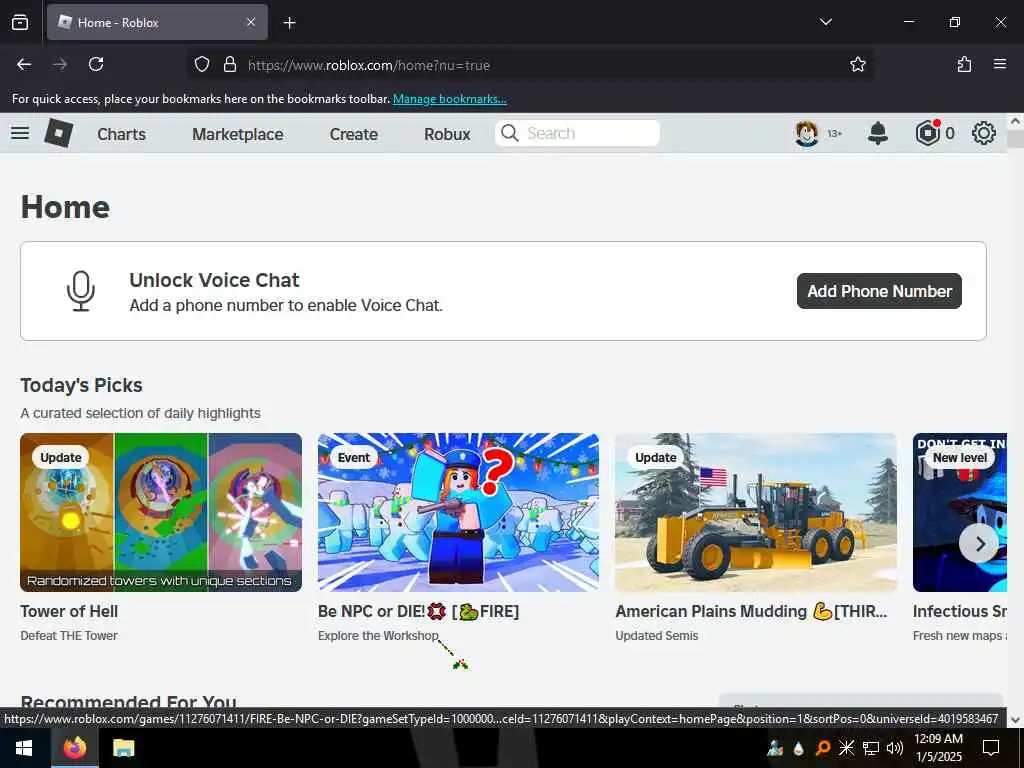This screenshot has width=1024, height=768.
Task: Click the Unlock Voice Chat heading
Action: pyautogui.click(x=214, y=280)
